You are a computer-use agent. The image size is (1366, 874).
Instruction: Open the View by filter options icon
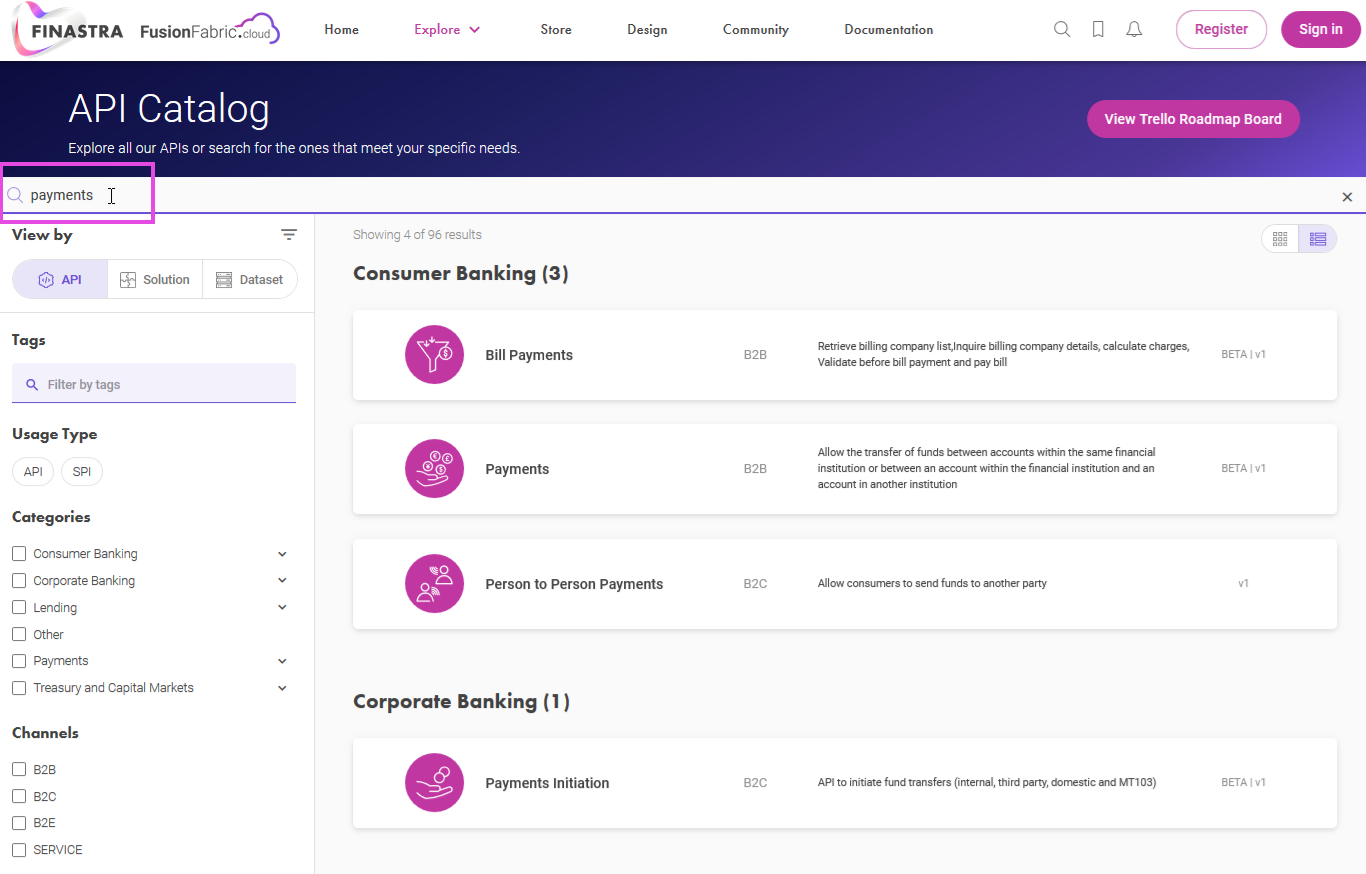click(x=289, y=235)
